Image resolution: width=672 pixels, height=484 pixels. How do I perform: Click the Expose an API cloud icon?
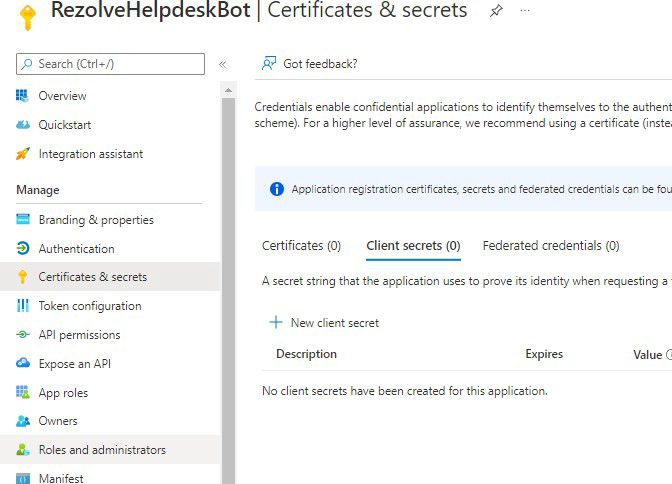[x=23, y=363]
